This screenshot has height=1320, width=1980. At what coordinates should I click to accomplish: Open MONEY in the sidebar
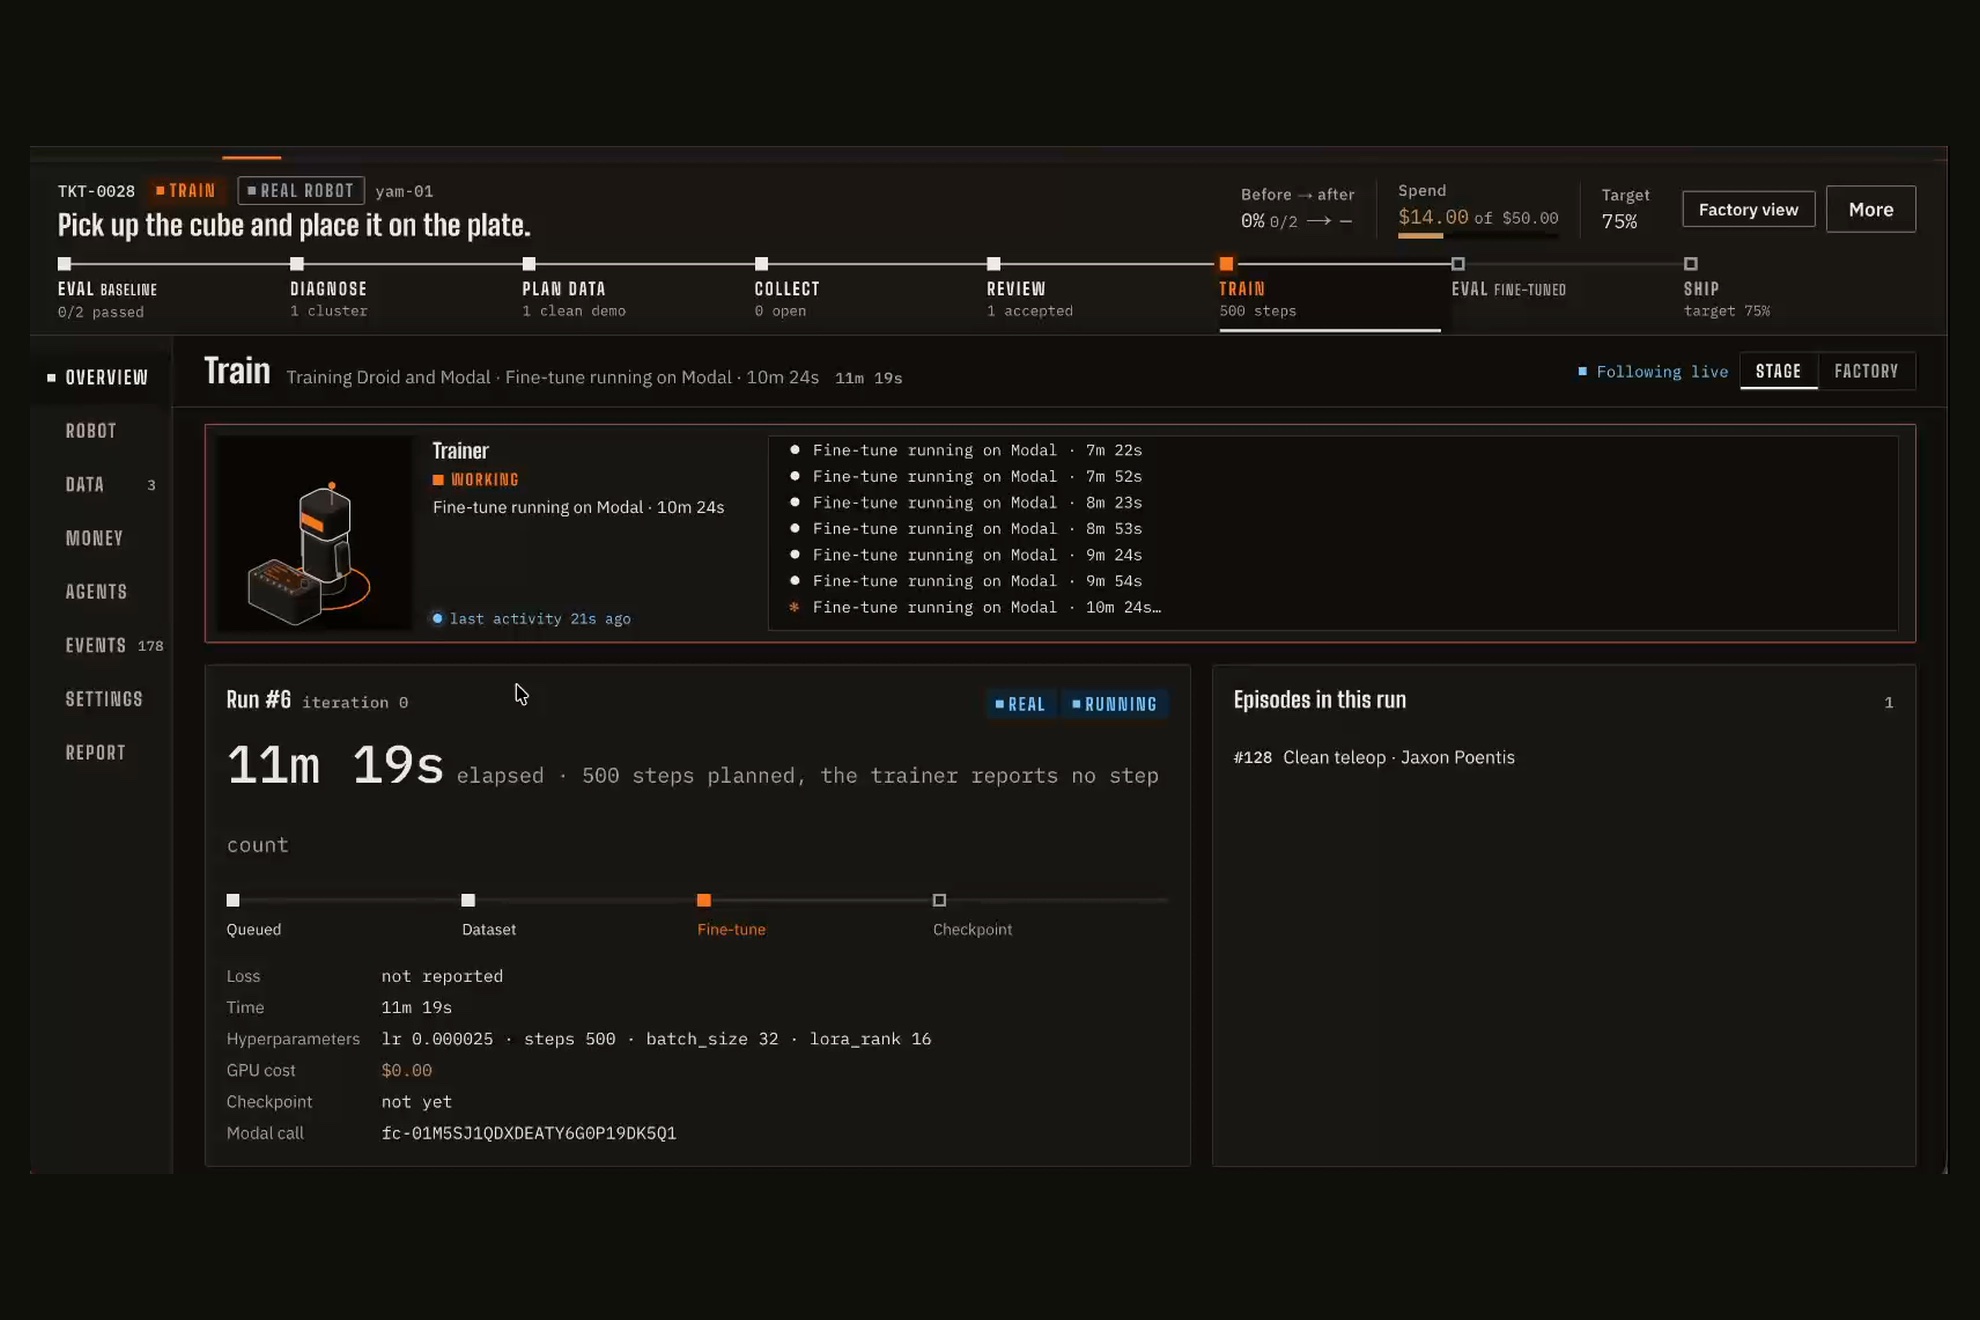pos(94,538)
